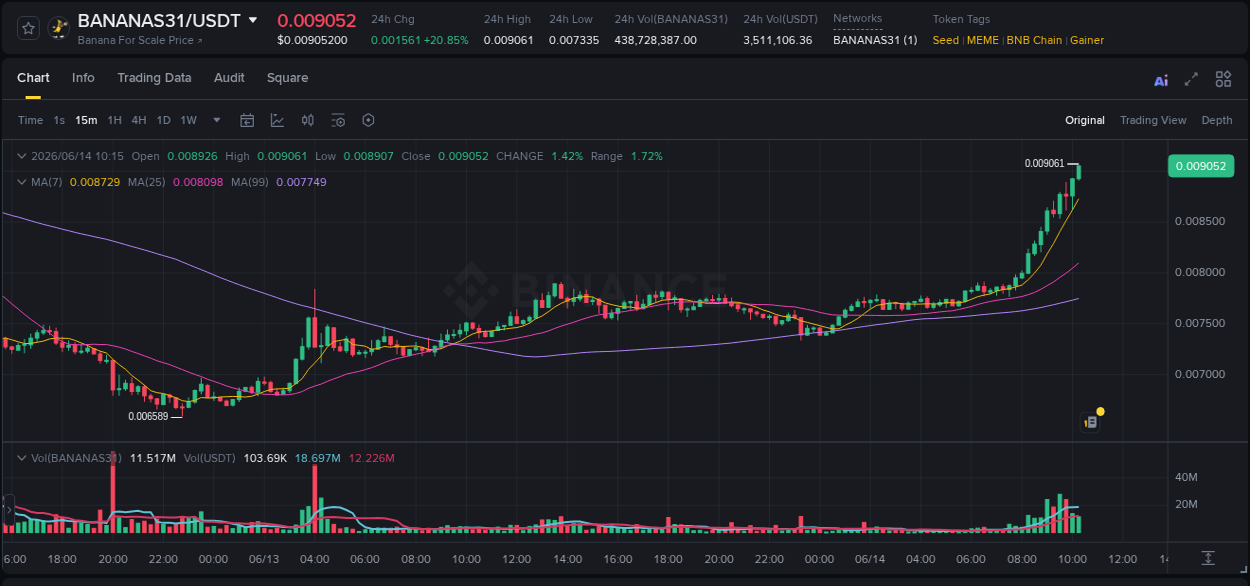Open the multi-chart grid layout icon
Screen dimensions: 1250x586
[x=1223, y=79]
